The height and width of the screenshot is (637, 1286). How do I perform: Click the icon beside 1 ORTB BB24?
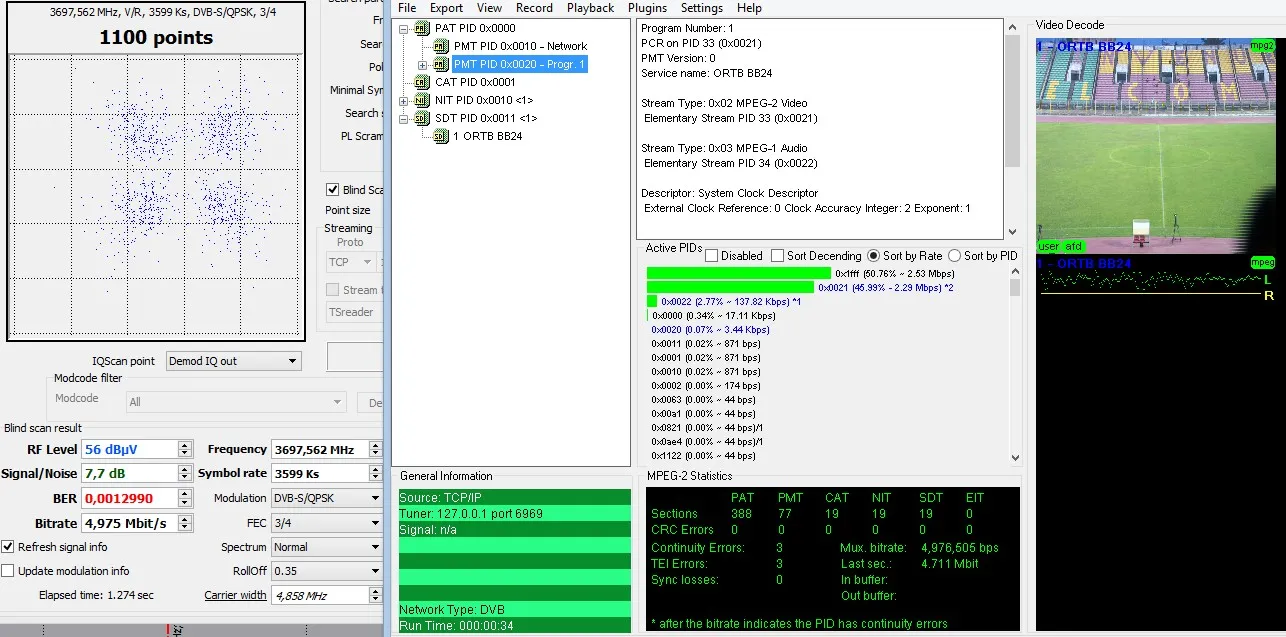click(x=440, y=137)
